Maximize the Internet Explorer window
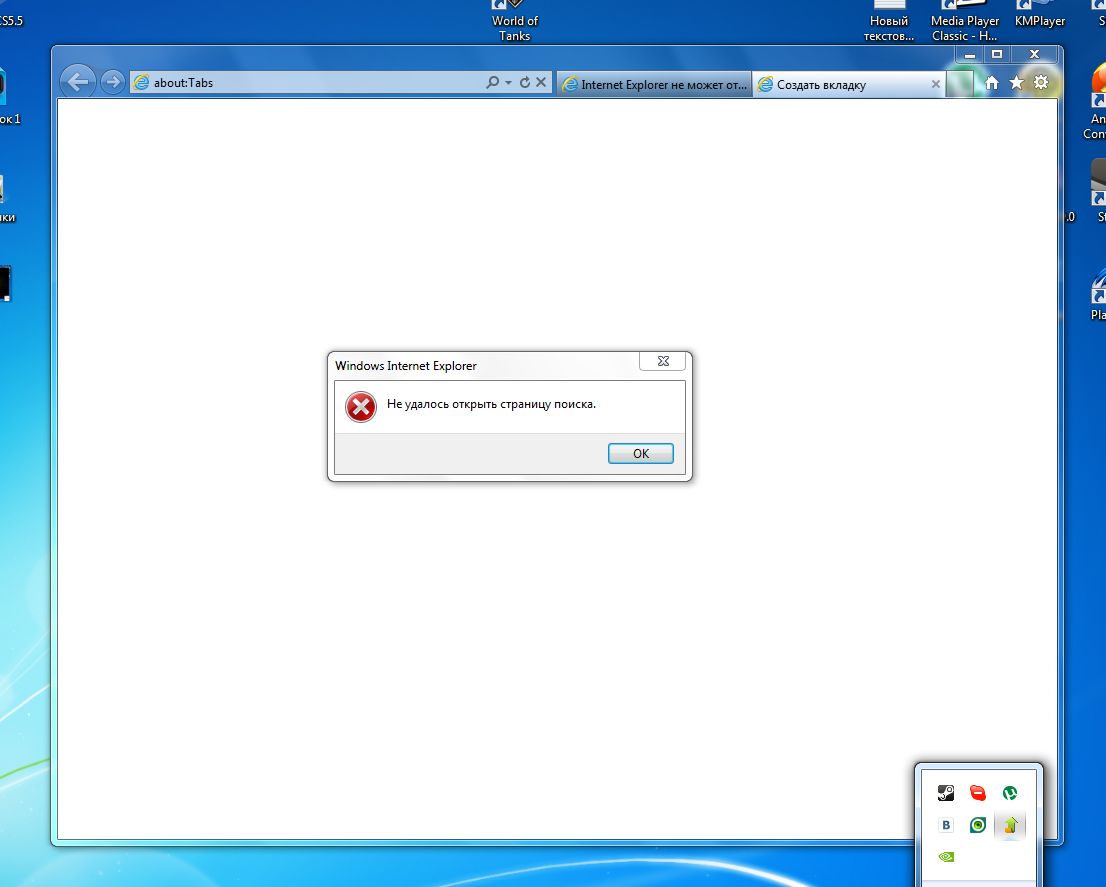The height and width of the screenshot is (887, 1106). [997, 54]
